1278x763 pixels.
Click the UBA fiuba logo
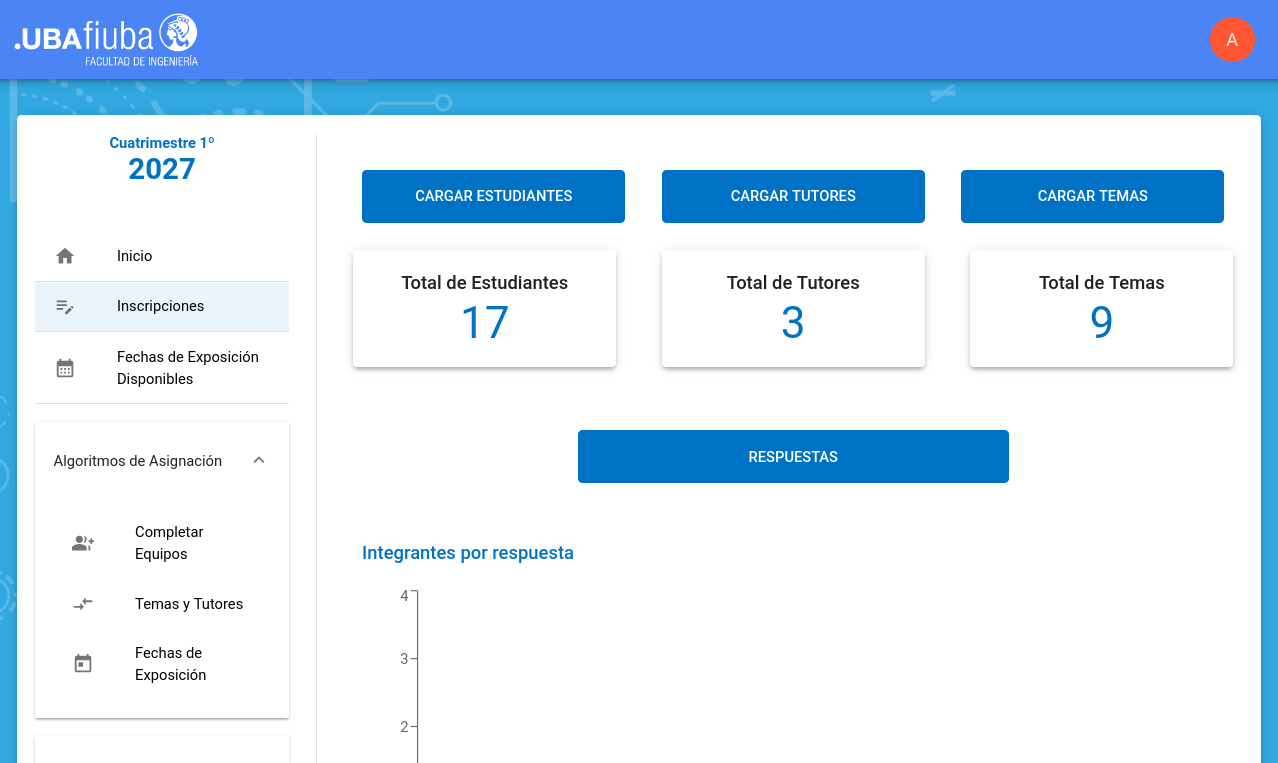[106, 40]
